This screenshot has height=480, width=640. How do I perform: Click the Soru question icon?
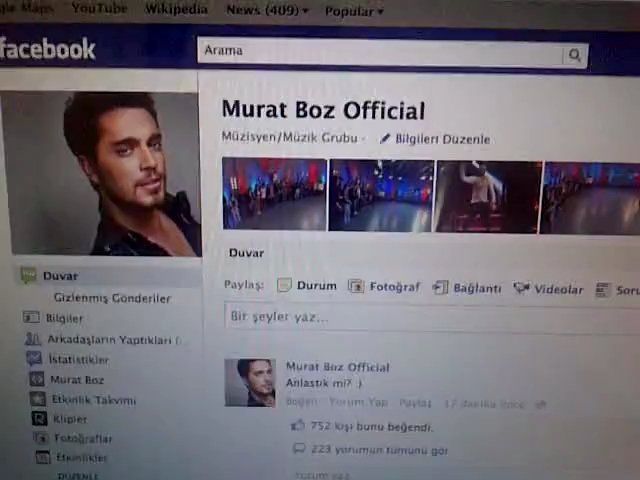[x=603, y=290]
